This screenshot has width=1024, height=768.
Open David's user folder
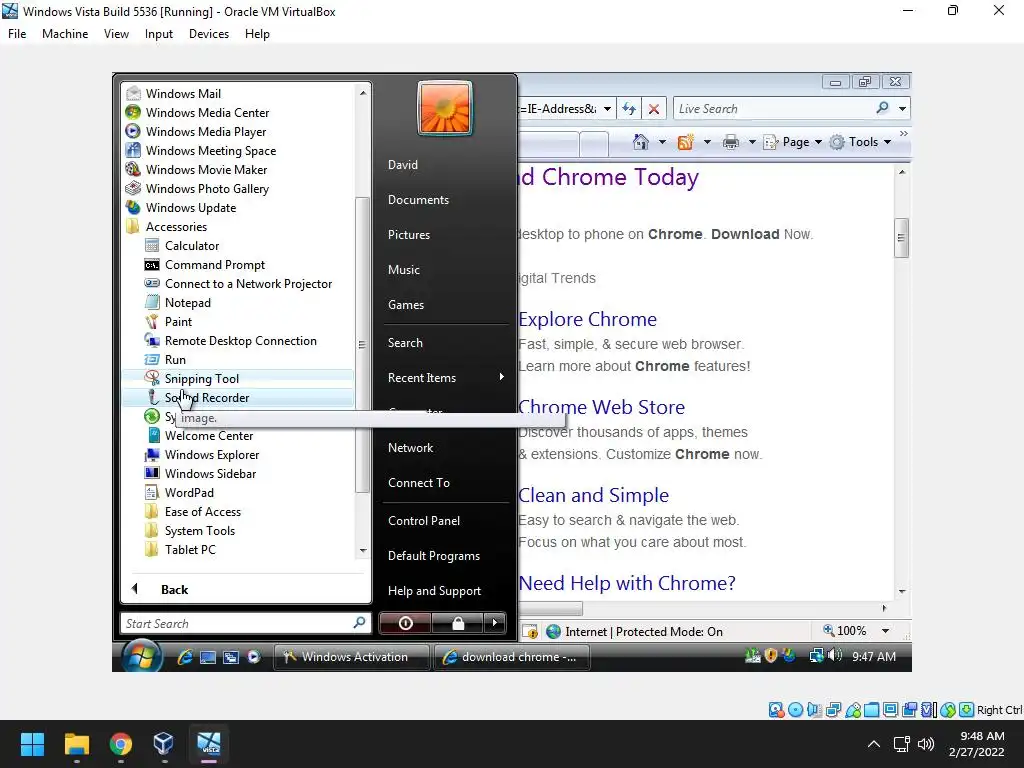click(403, 165)
